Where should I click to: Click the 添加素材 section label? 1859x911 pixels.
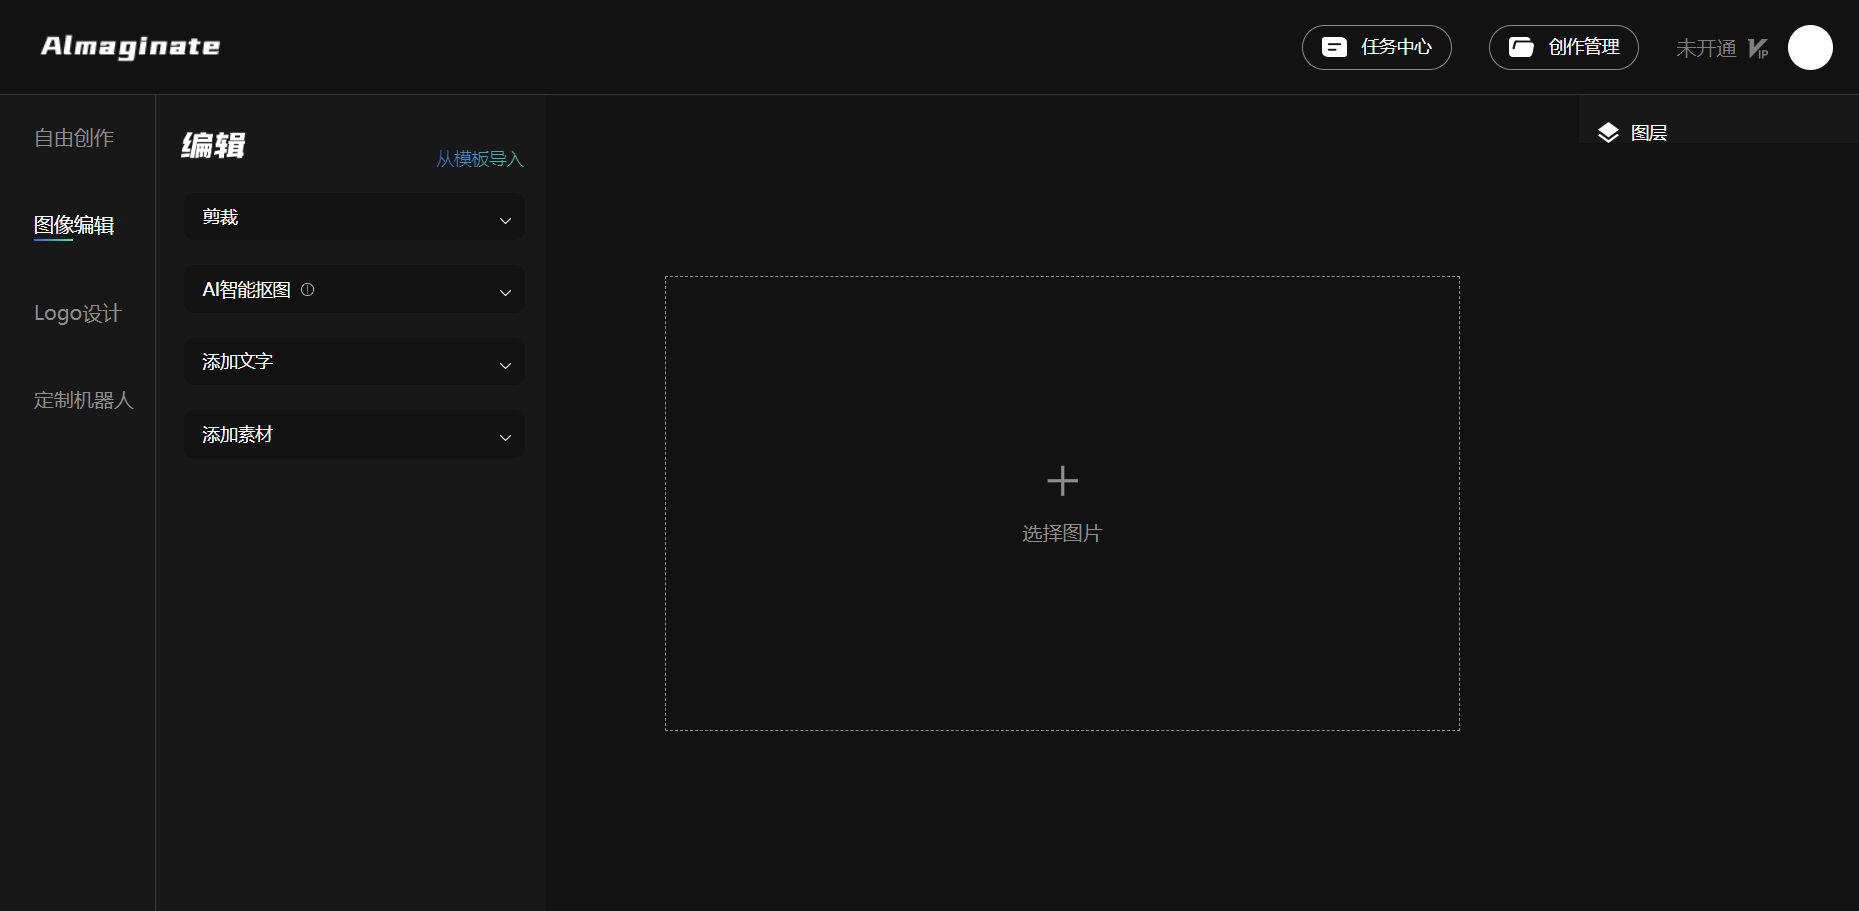coord(238,434)
